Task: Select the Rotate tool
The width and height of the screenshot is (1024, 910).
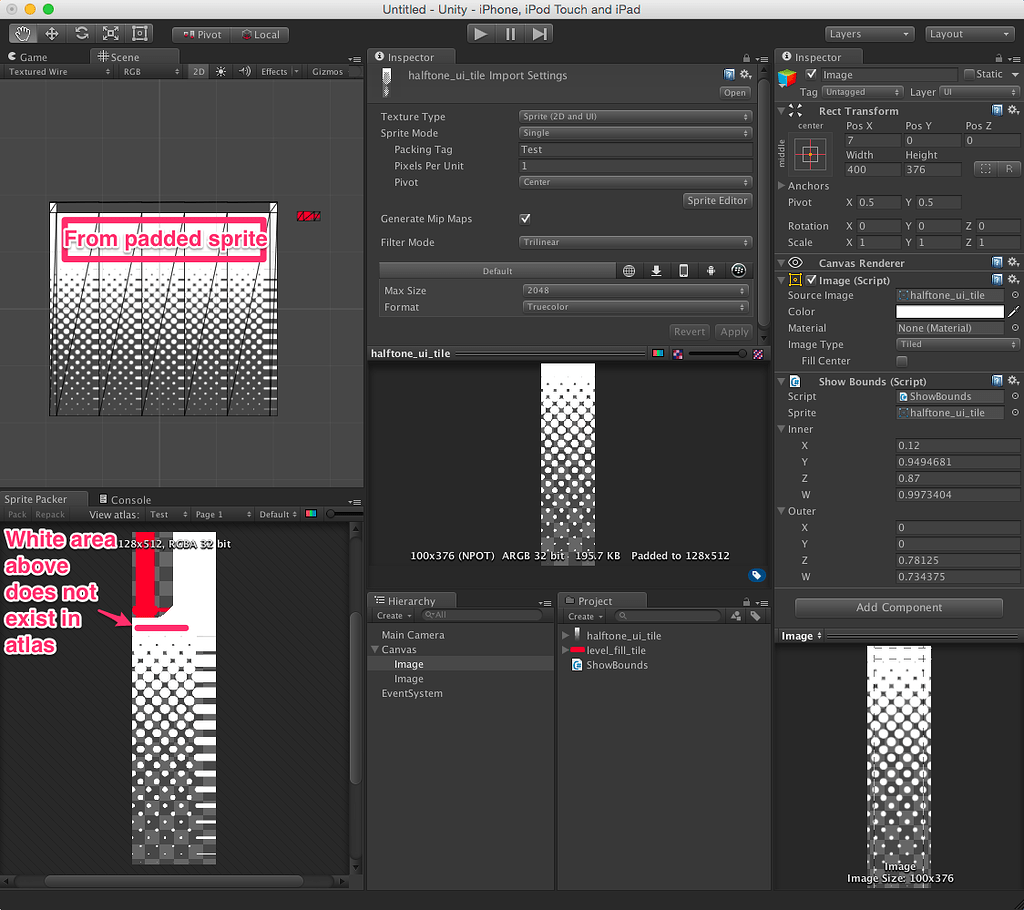Action: 82,33
